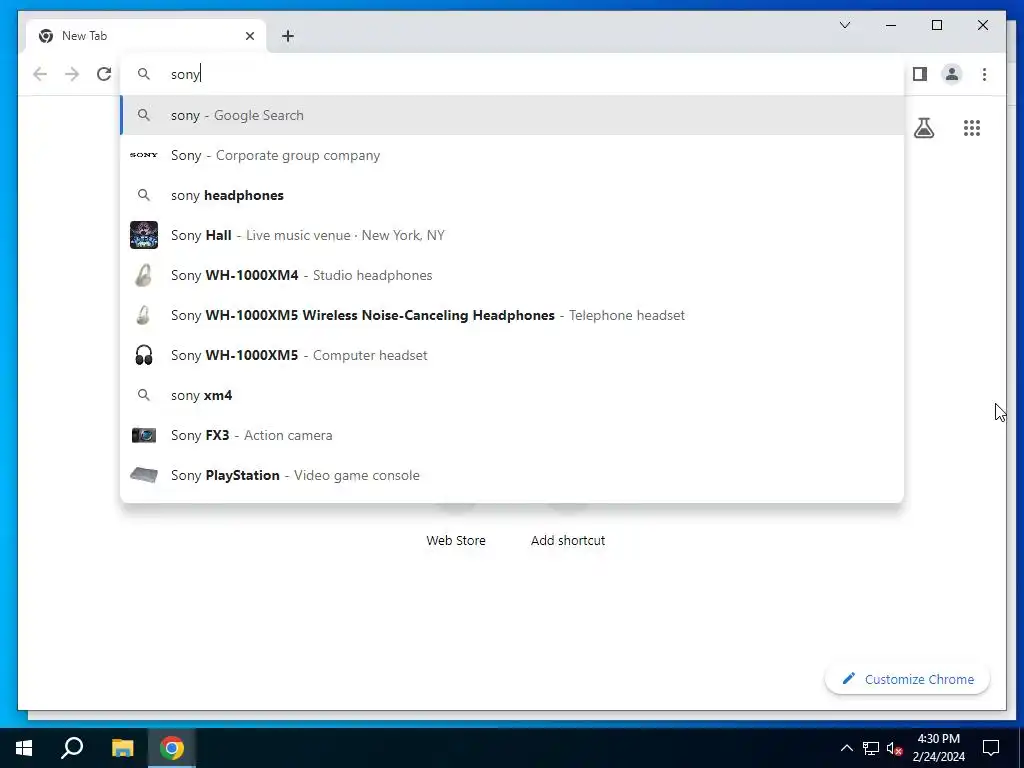
Task: Click the network tray icon
Action: tap(871, 748)
